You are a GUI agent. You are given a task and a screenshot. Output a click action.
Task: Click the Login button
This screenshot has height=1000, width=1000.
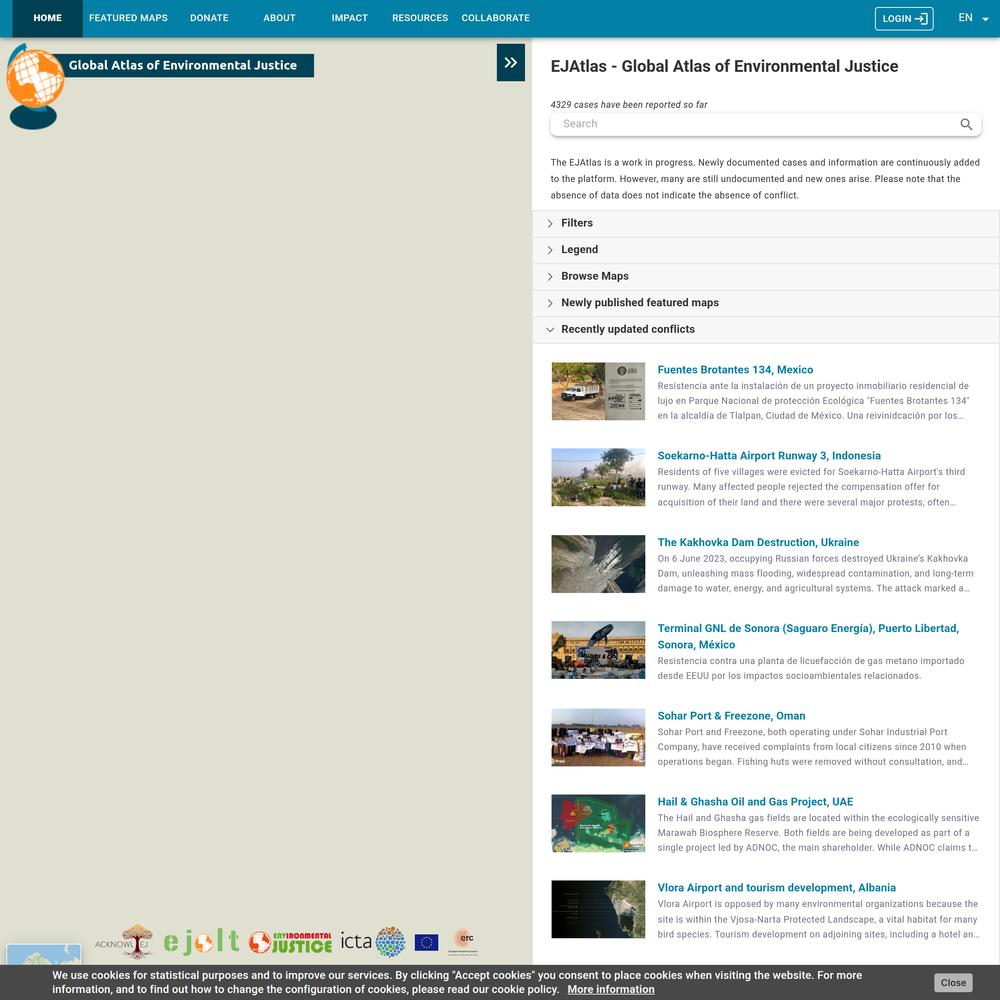click(x=904, y=18)
